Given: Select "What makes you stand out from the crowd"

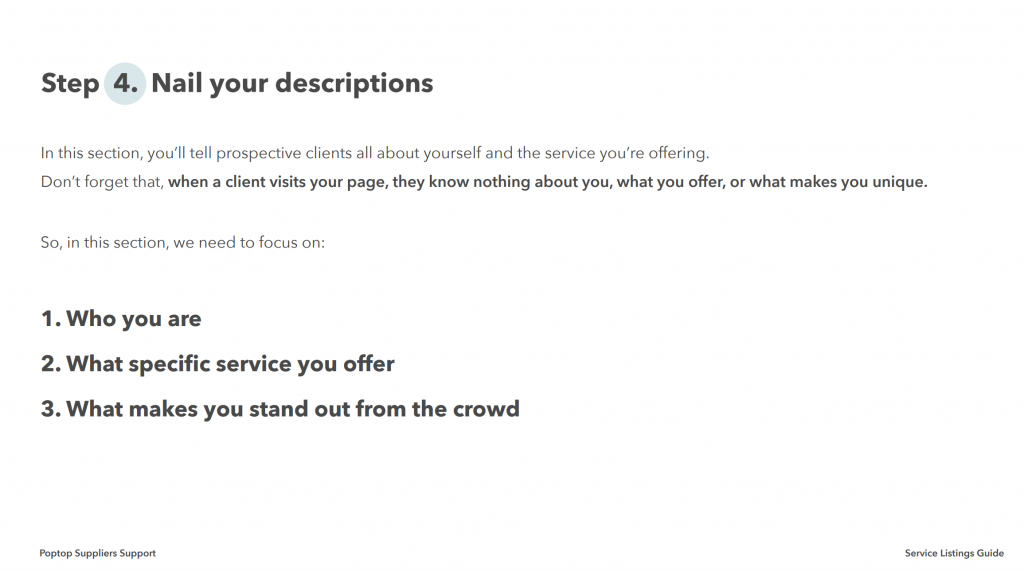Looking at the screenshot, I should pos(292,409).
